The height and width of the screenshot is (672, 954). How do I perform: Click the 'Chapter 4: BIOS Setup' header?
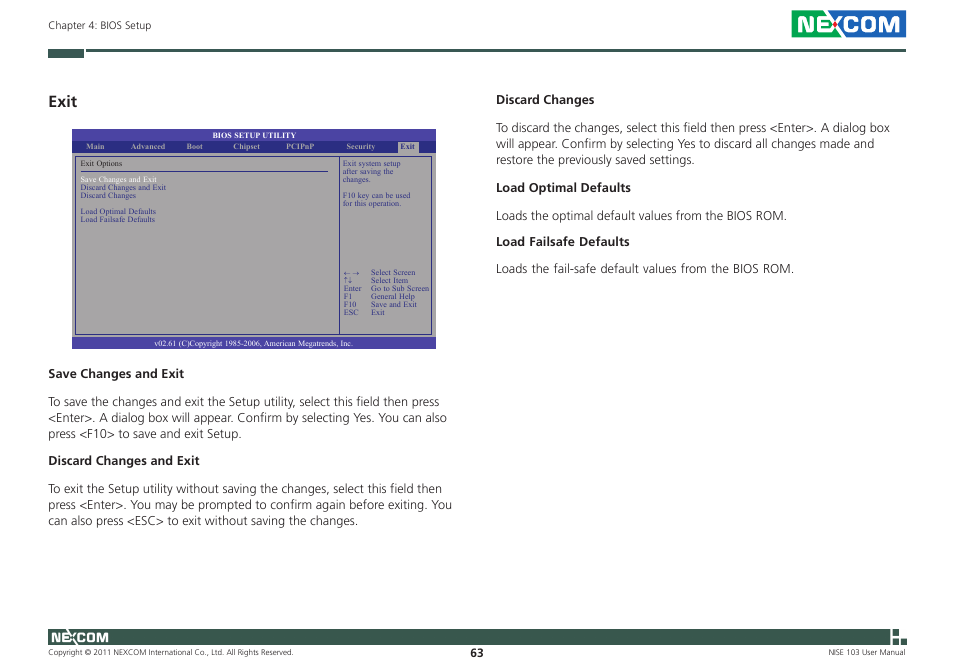point(100,26)
